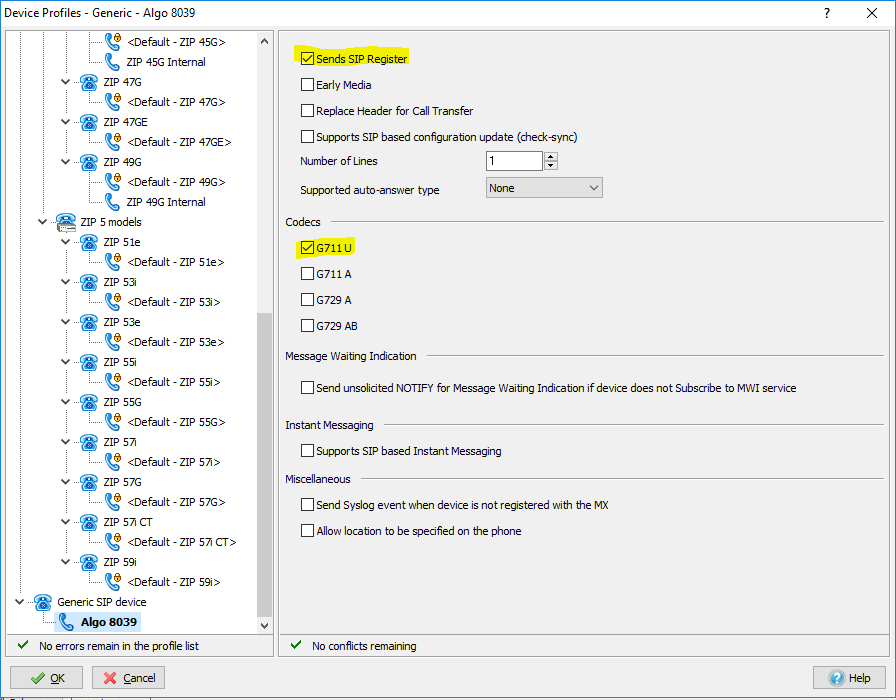Enable the G711 A codec checkbox
This screenshot has height=700, width=896.
307,274
